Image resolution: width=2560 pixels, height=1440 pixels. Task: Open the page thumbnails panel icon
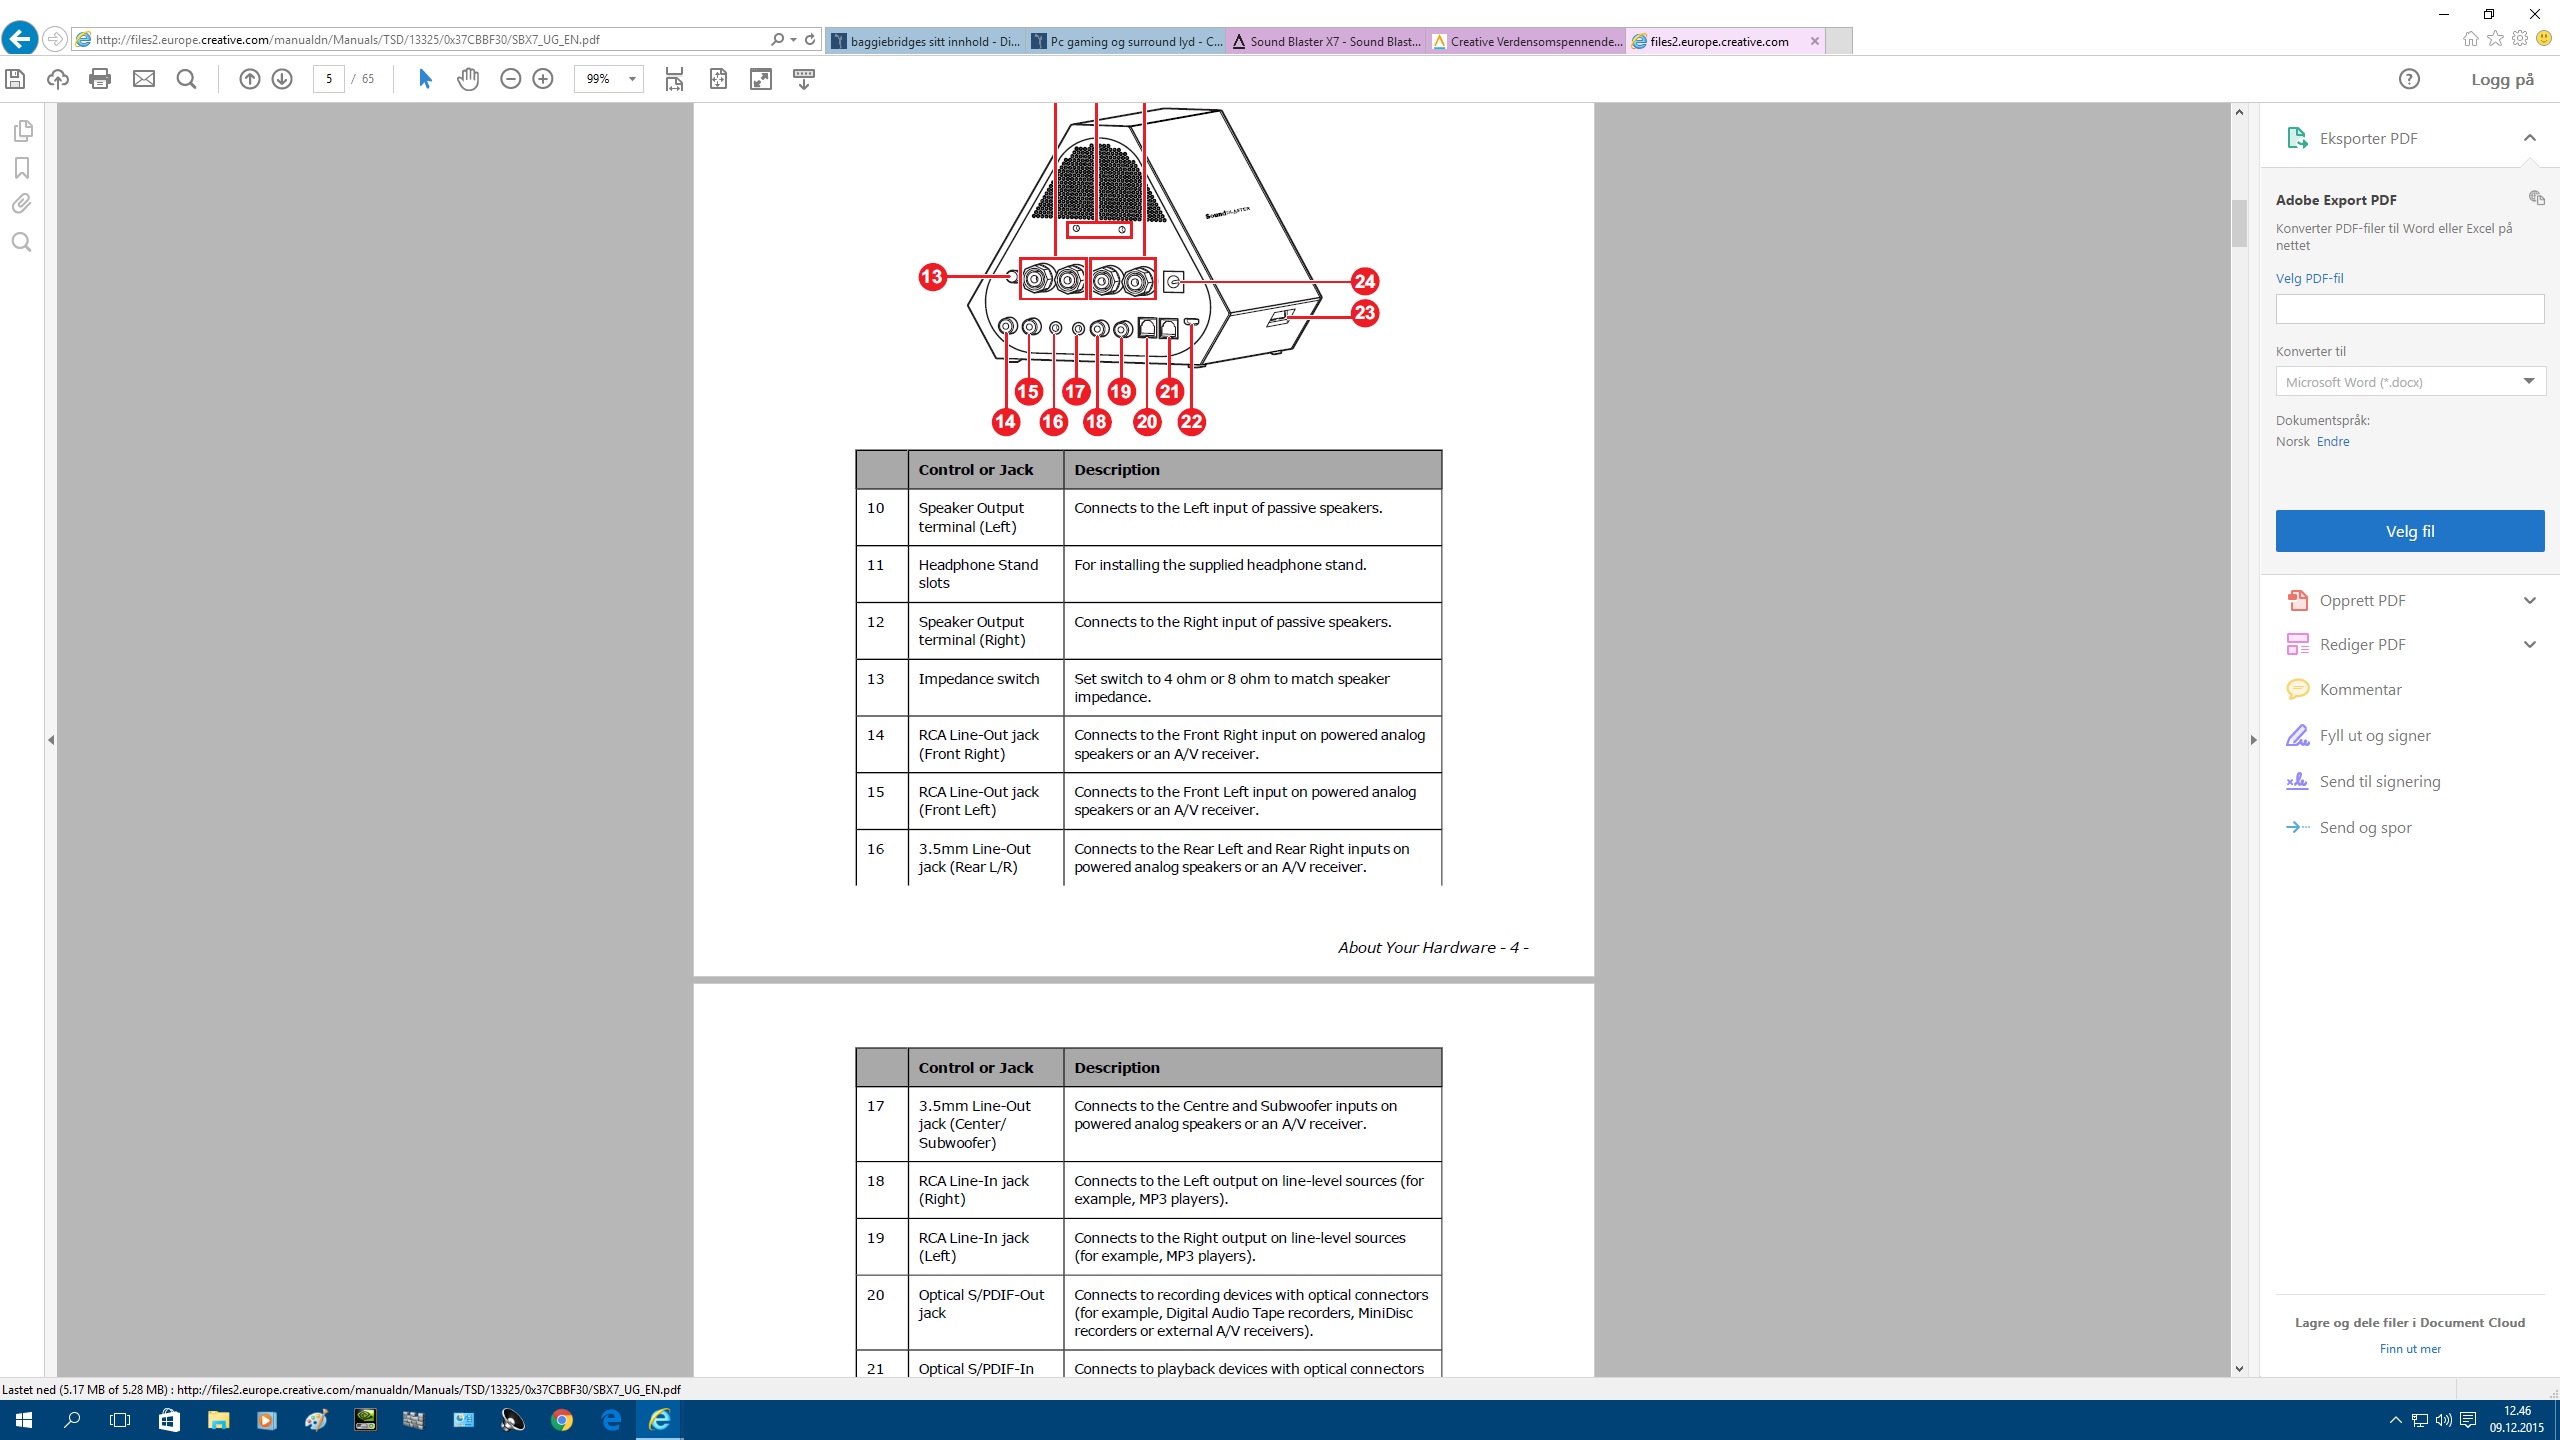pyautogui.click(x=22, y=131)
